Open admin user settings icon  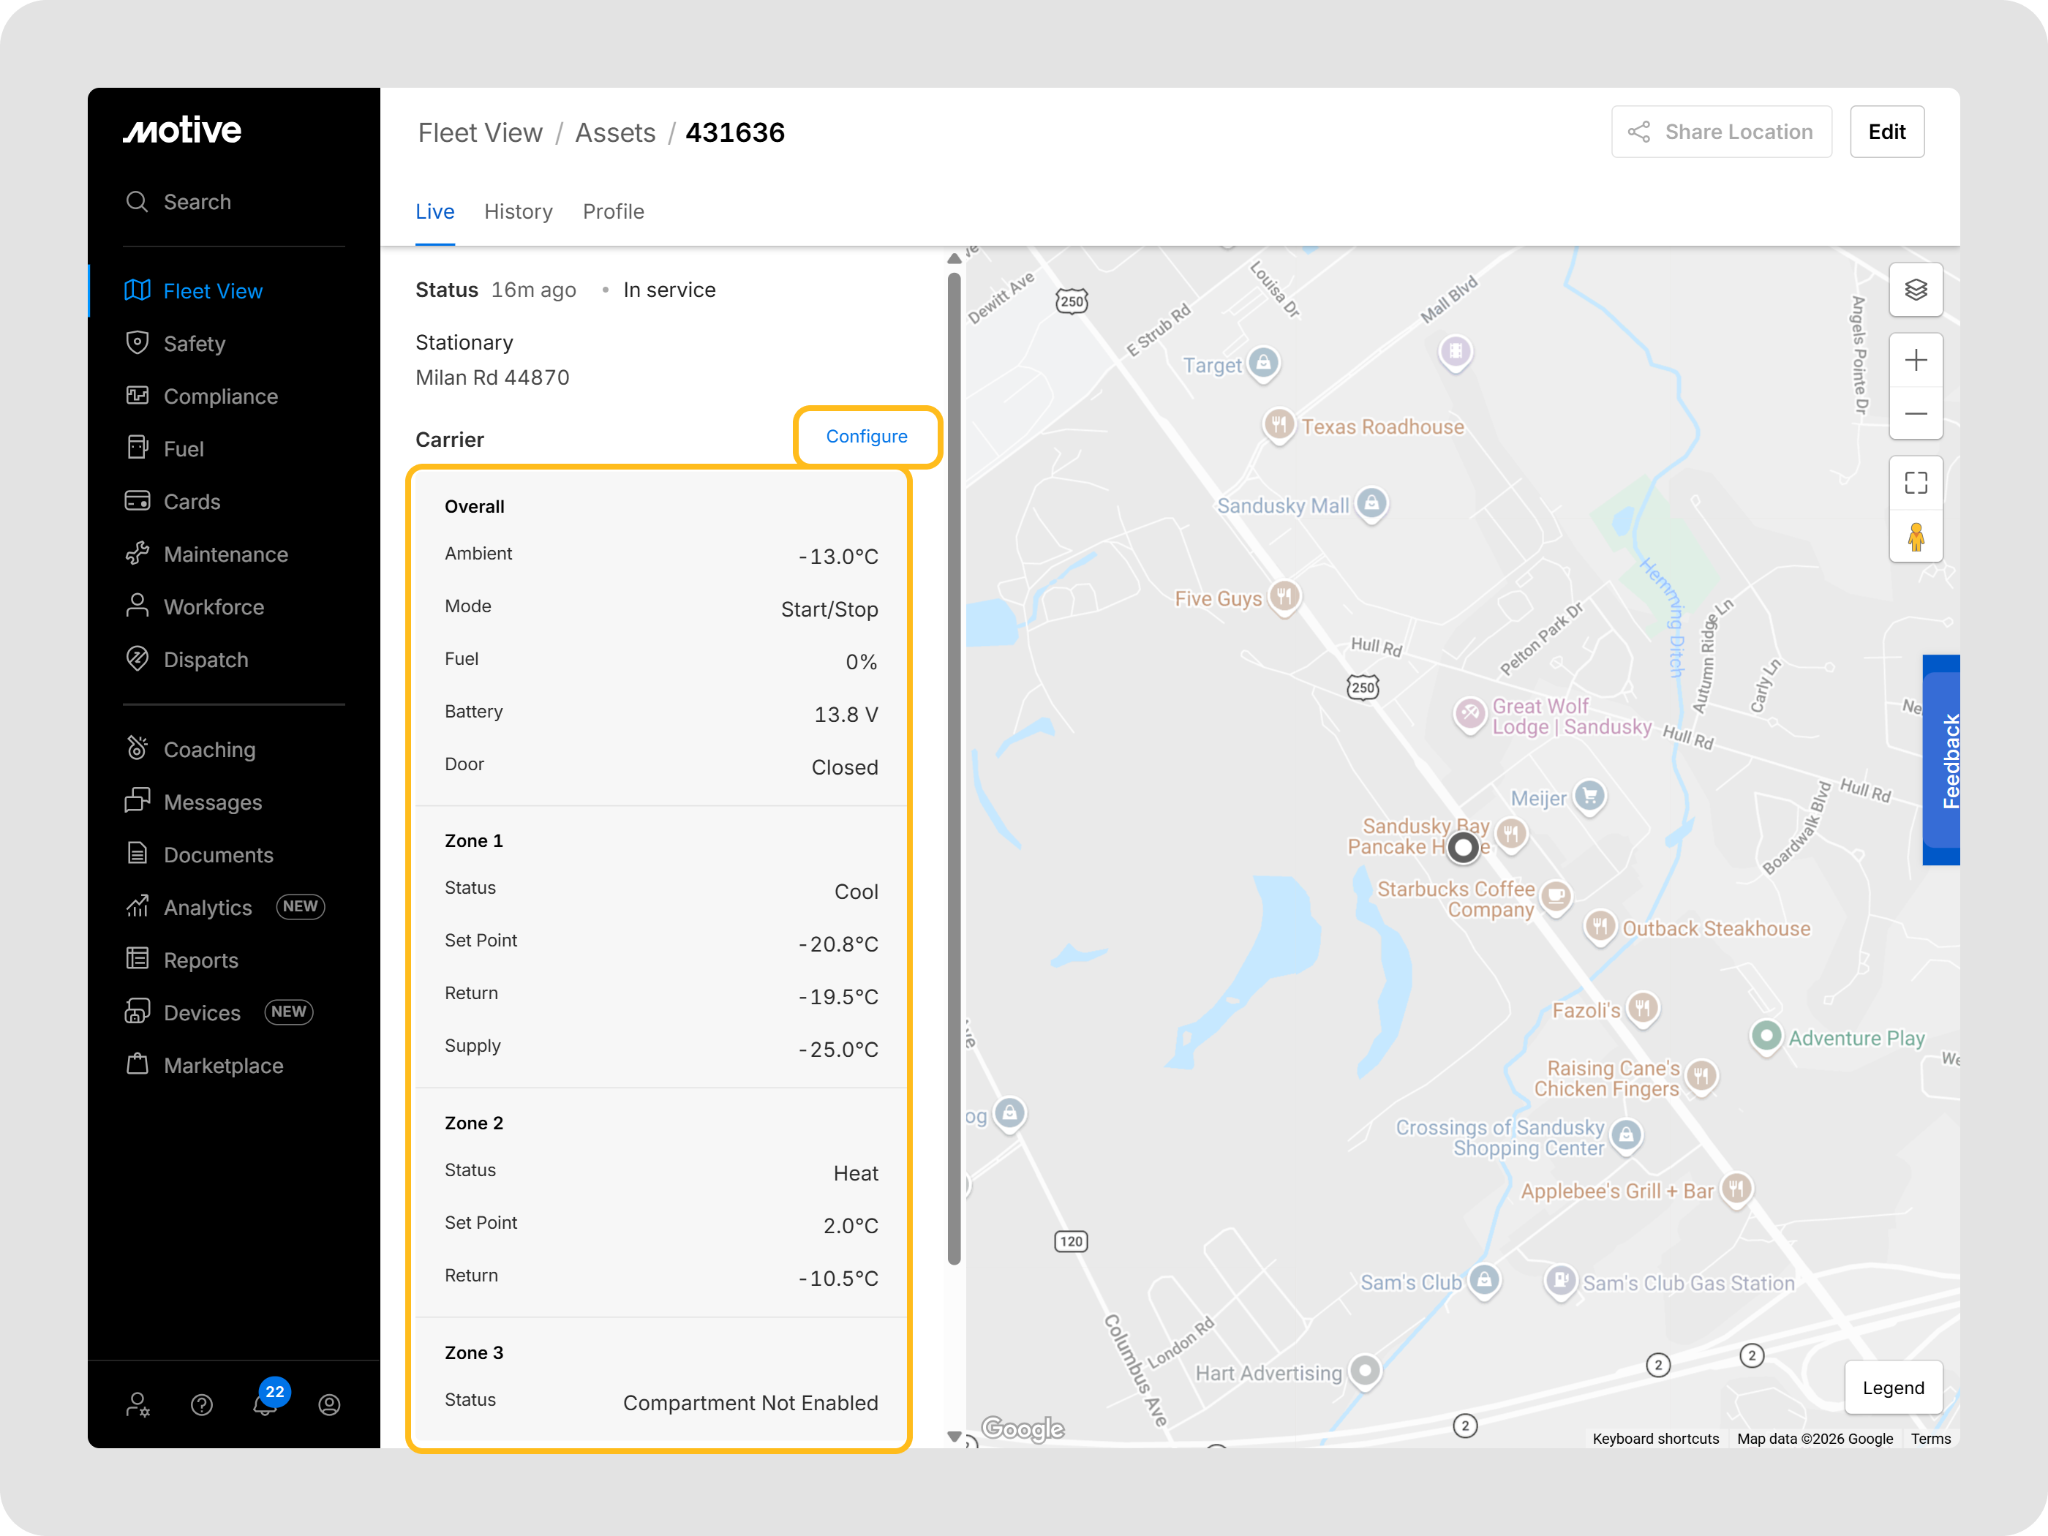[138, 1405]
